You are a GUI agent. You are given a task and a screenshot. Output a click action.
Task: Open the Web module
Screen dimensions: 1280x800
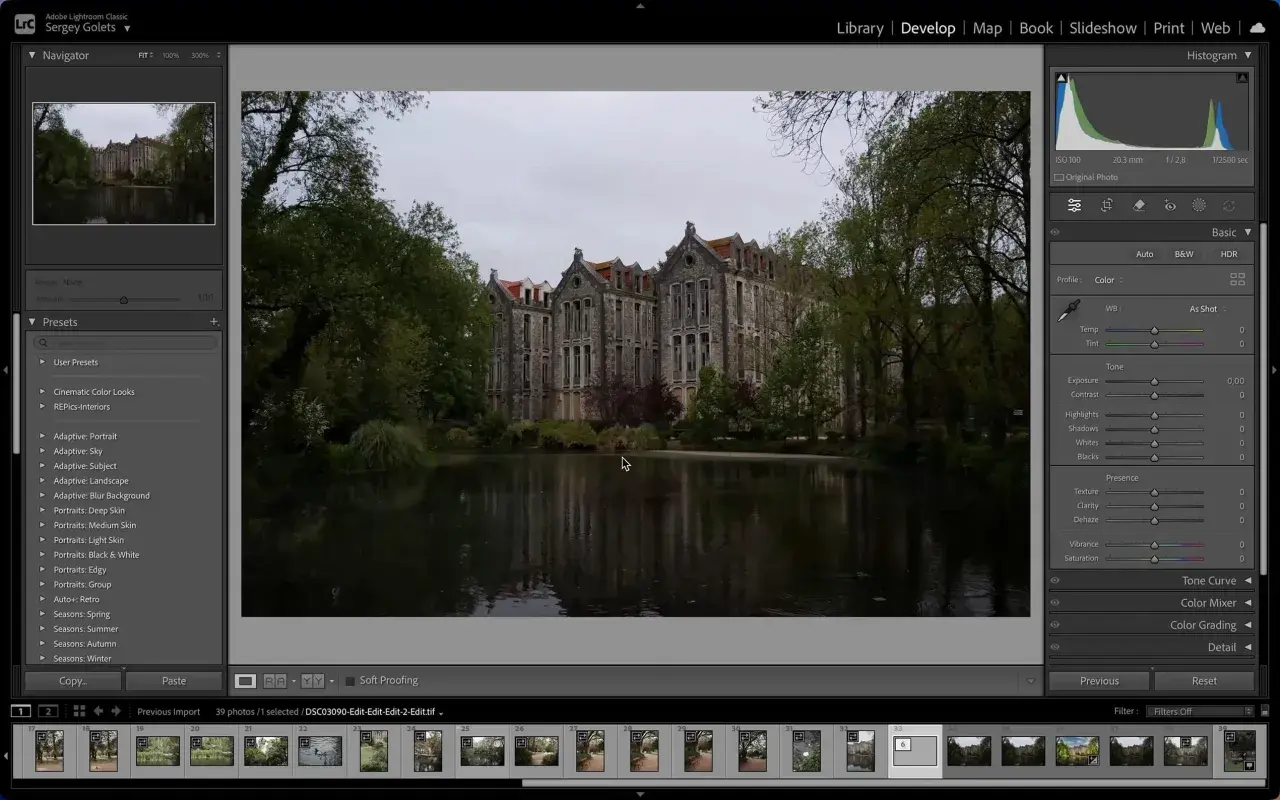pos(1216,28)
